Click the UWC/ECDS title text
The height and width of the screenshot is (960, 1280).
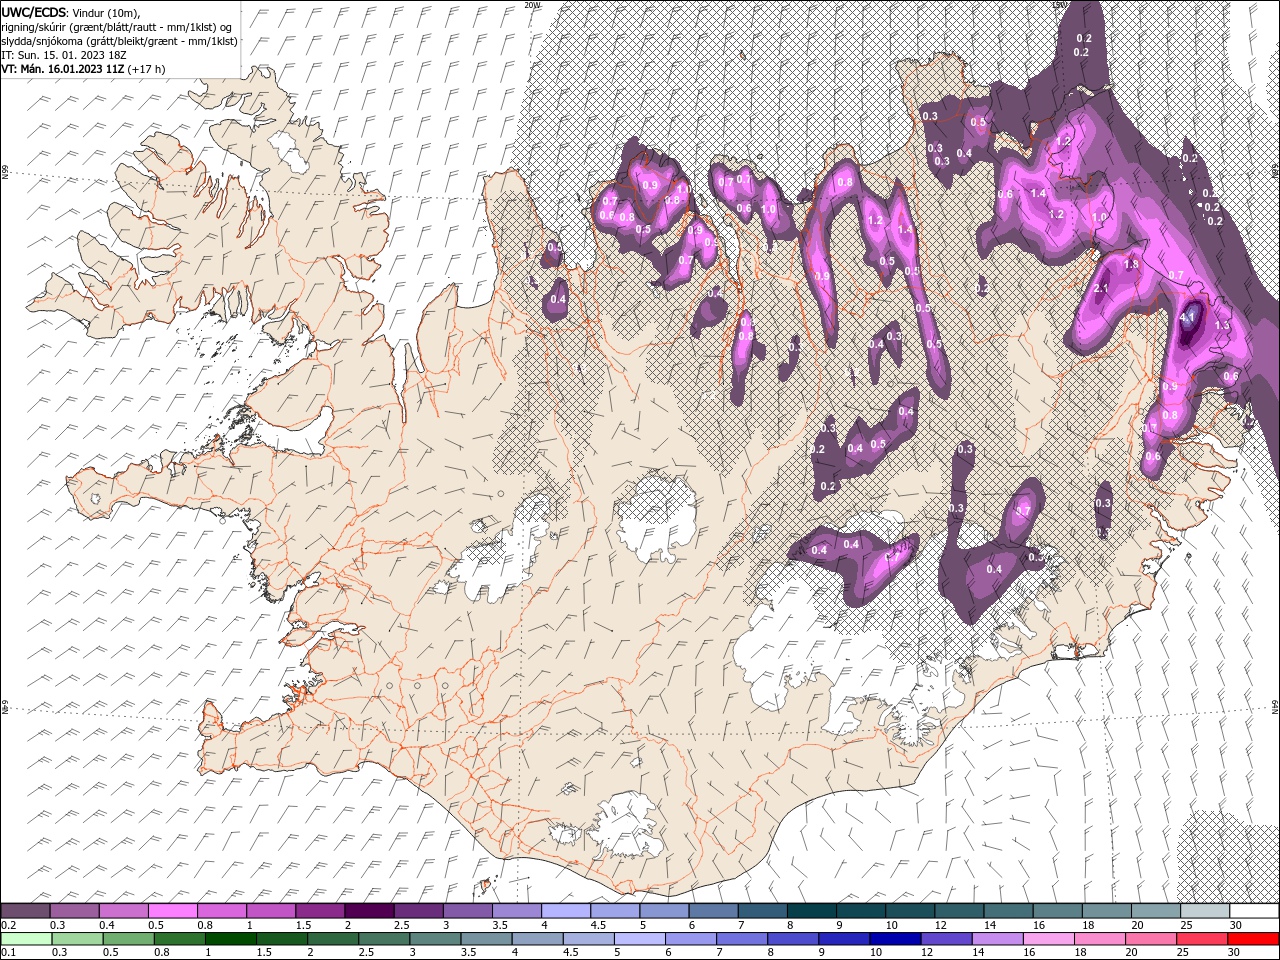33,12
